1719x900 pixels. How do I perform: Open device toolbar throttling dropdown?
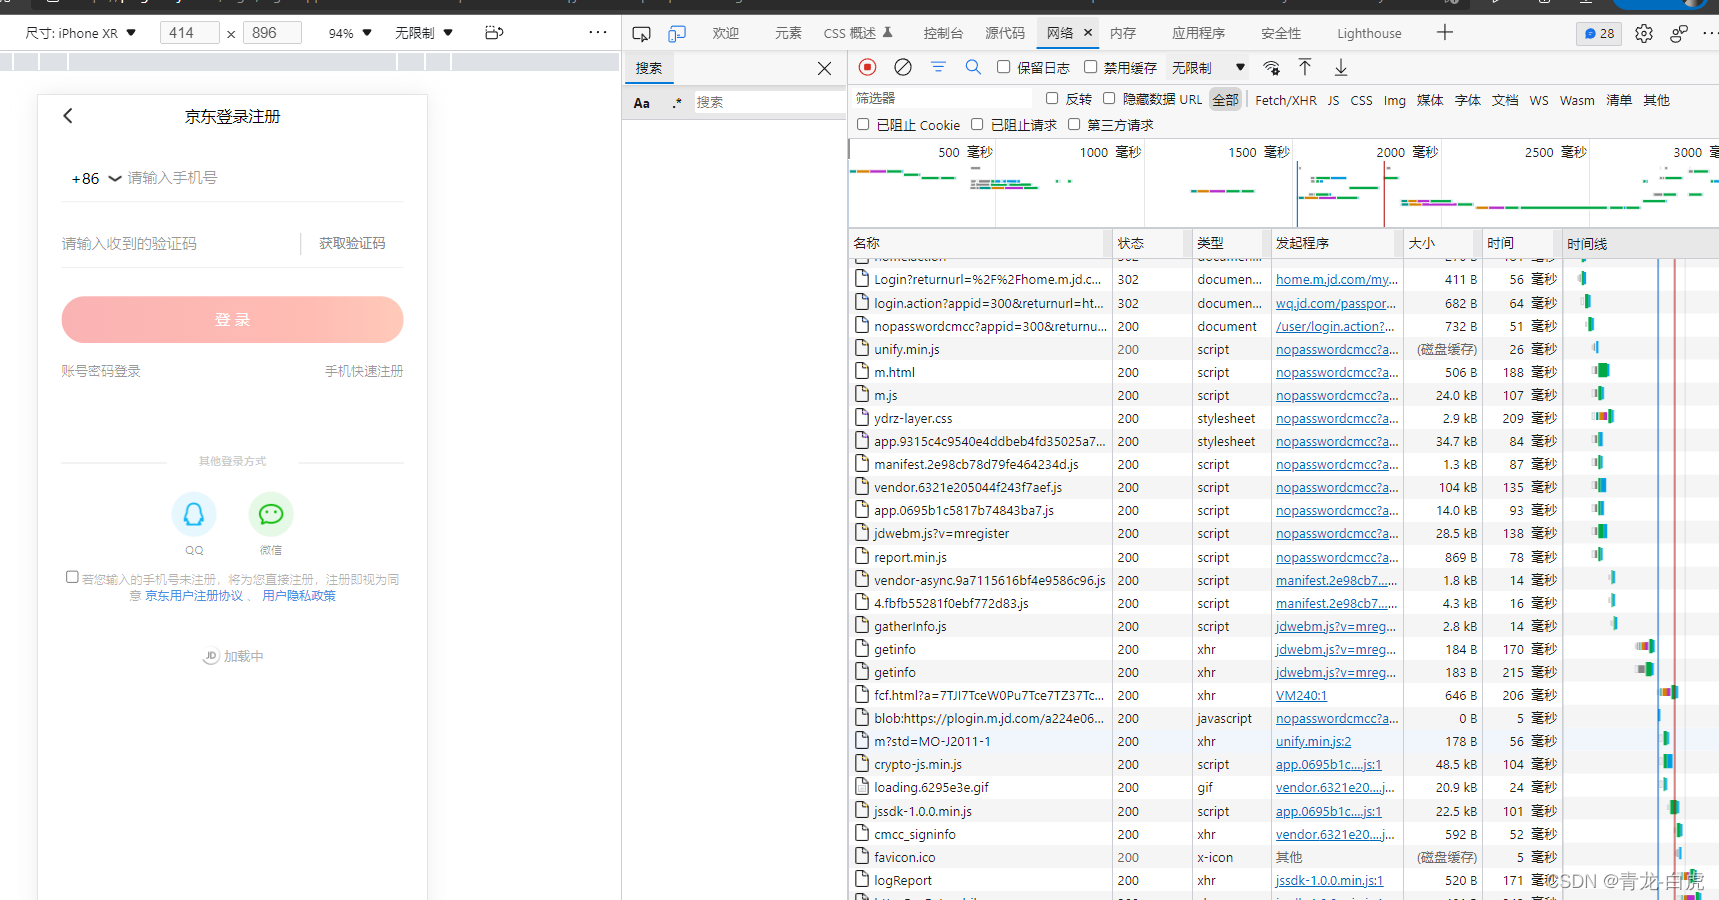pyautogui.click(x=424, y=33)
